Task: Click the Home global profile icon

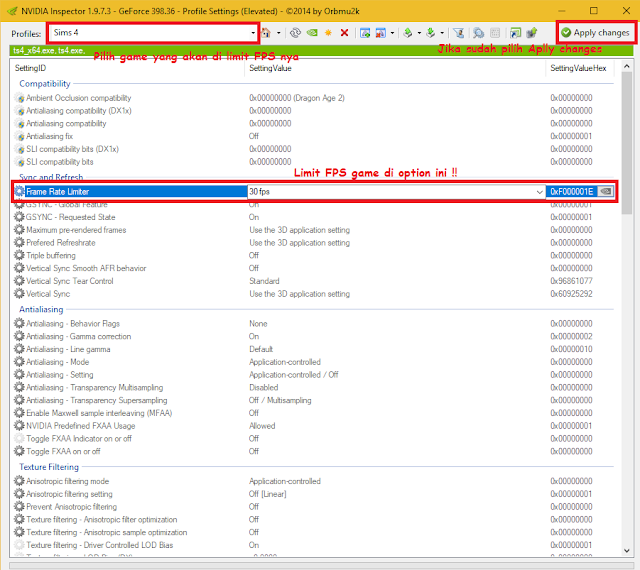Action: (x=266, y=33)
